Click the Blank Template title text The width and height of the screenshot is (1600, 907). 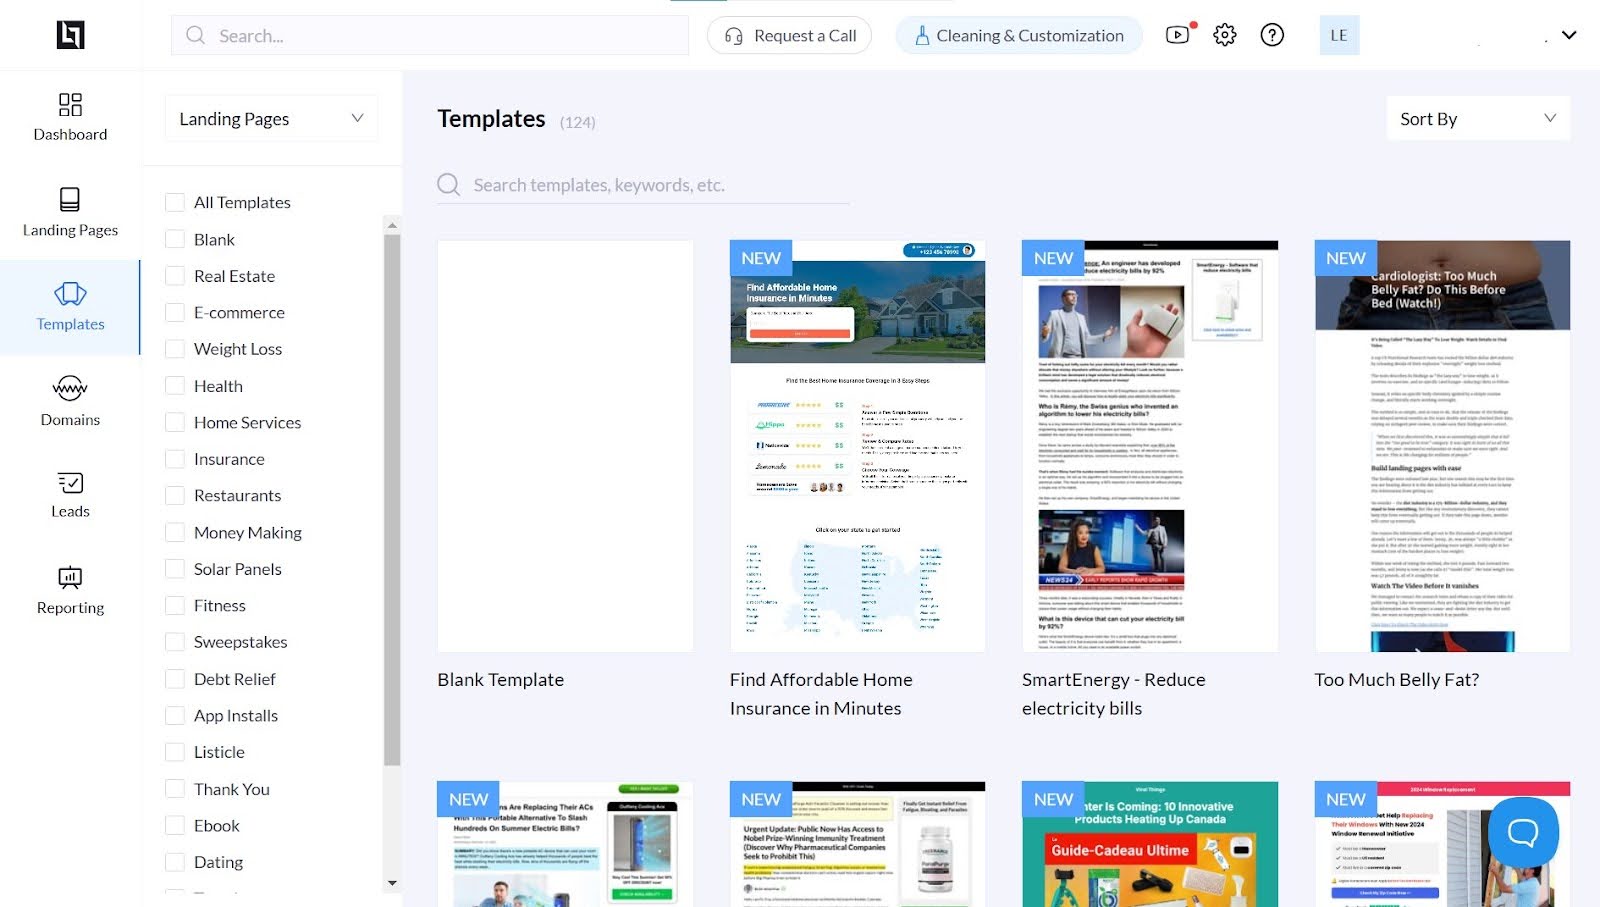click(501, 680)
